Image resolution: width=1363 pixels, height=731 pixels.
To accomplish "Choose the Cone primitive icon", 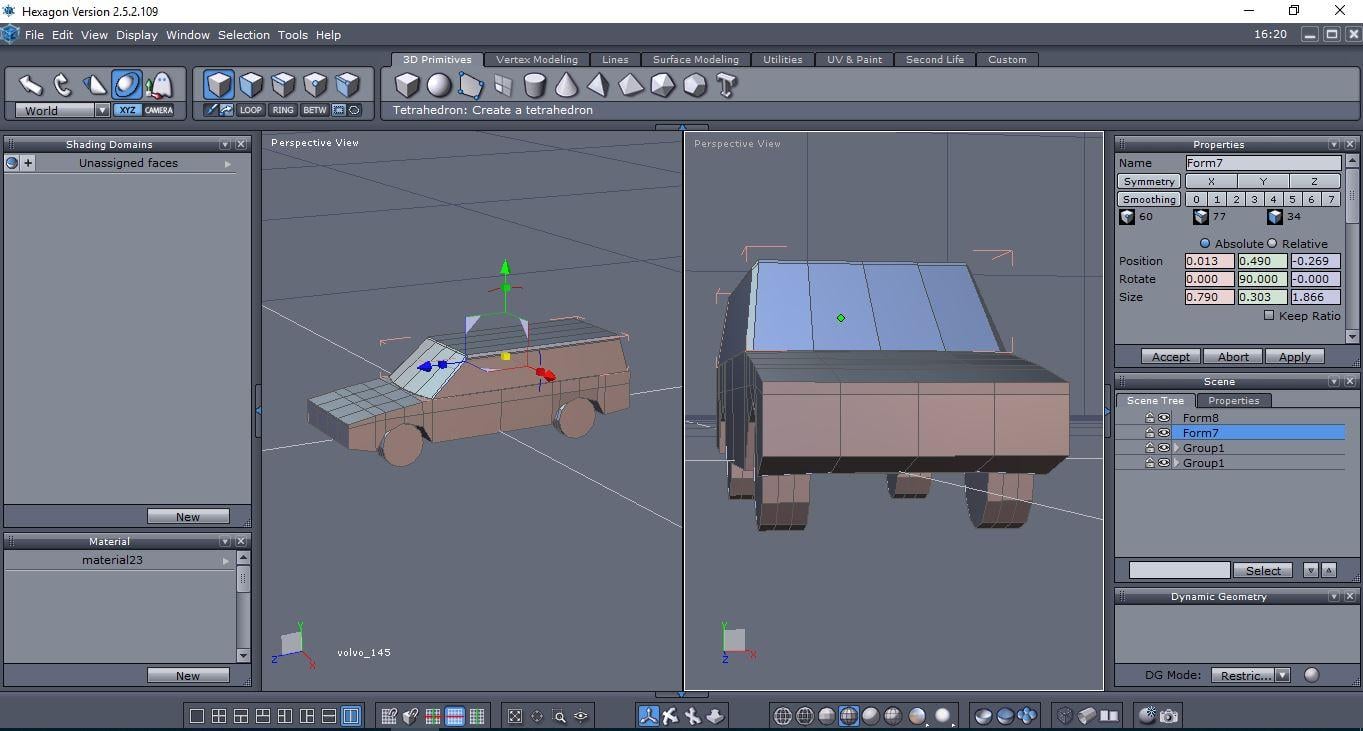I will pos(566,85).
